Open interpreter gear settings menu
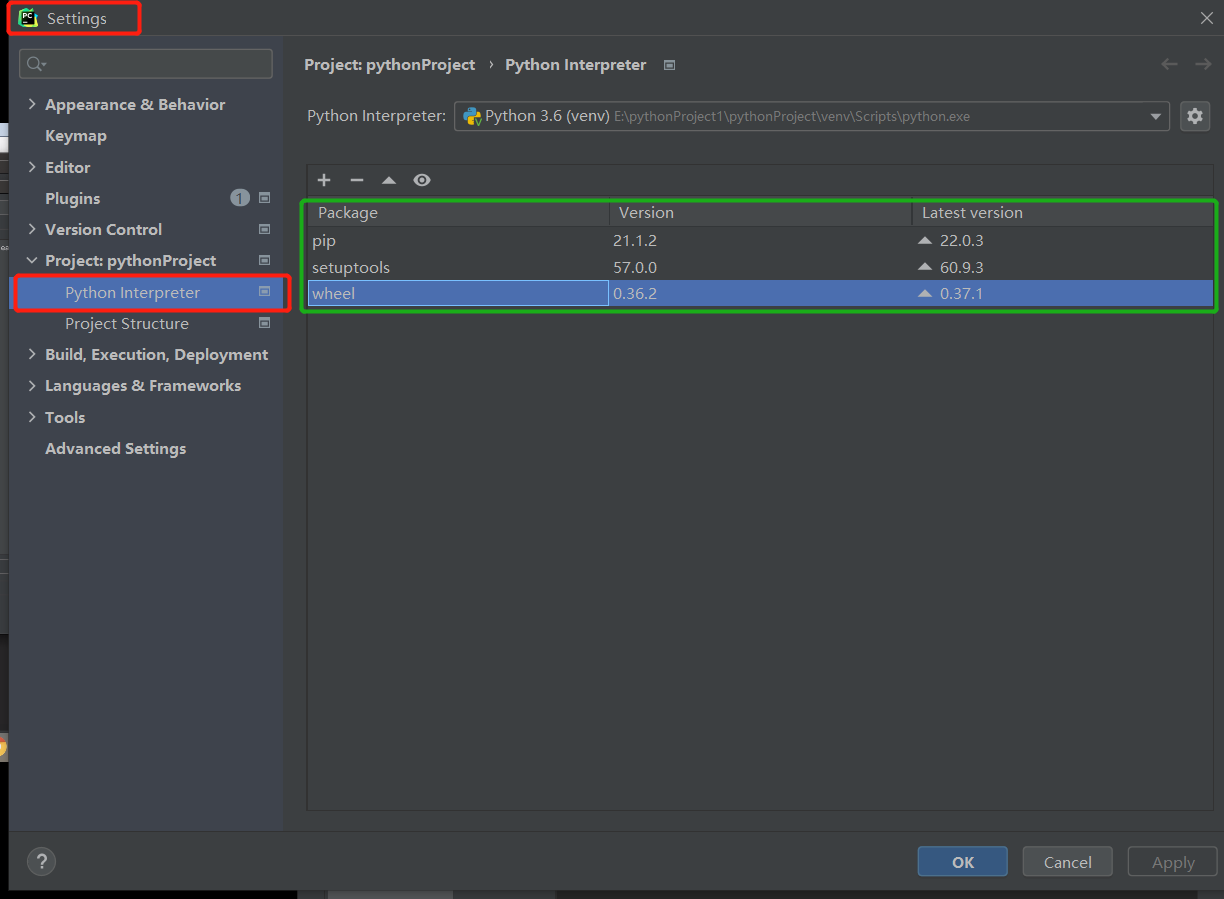This screenshot has width=1224, height=899. [x=1195, y=116]
